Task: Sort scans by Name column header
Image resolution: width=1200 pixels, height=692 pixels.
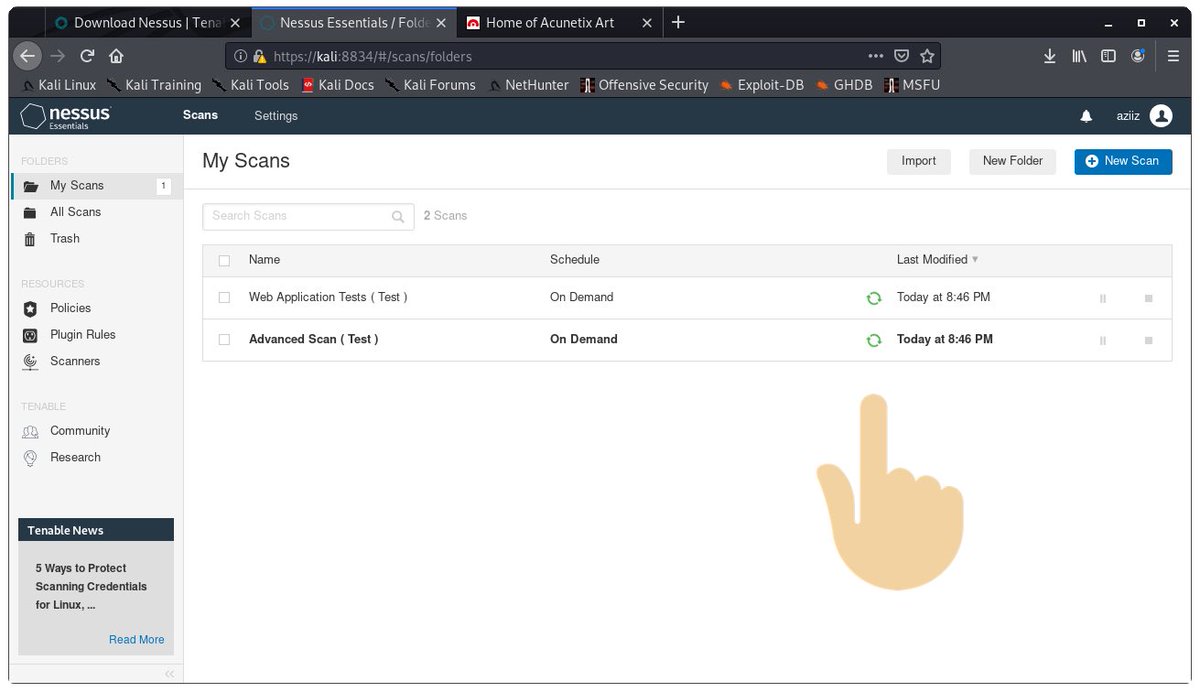Action: 264,260
